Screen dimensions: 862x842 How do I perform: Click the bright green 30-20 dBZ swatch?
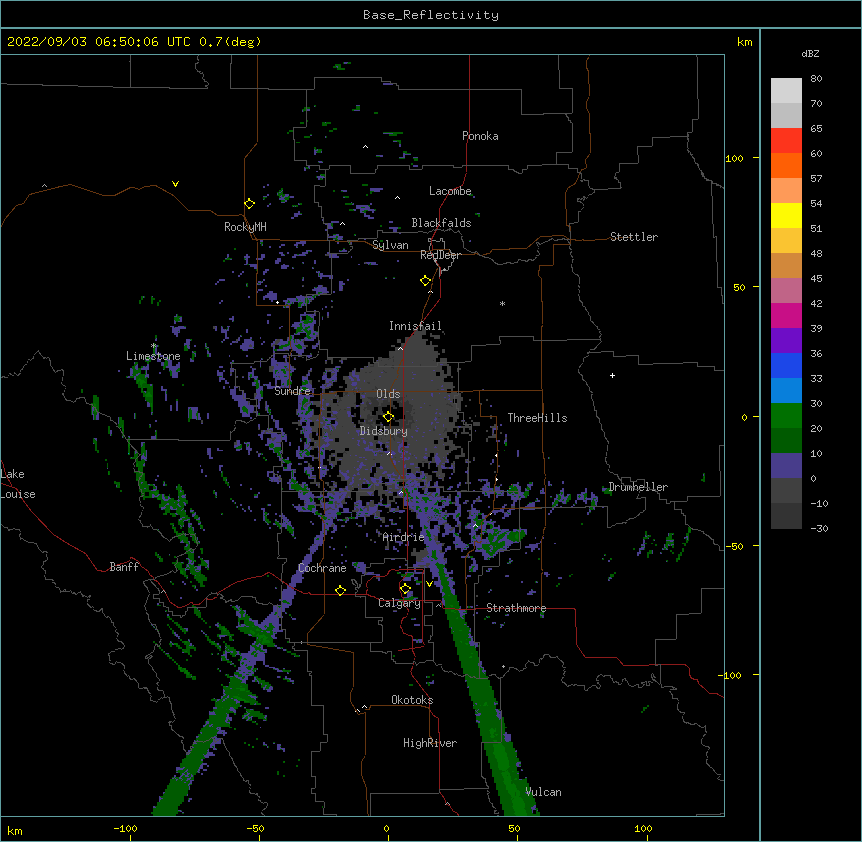coord(786,416)
